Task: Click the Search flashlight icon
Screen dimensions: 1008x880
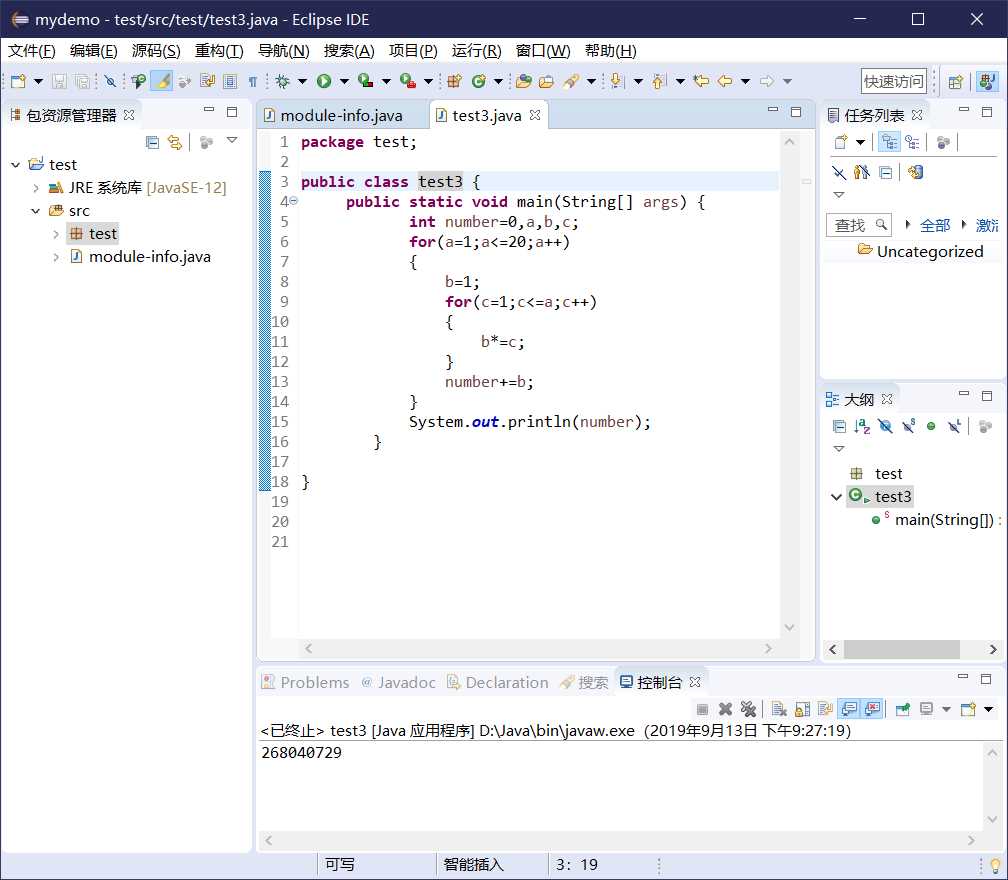Action: click(x=570, y=81)
